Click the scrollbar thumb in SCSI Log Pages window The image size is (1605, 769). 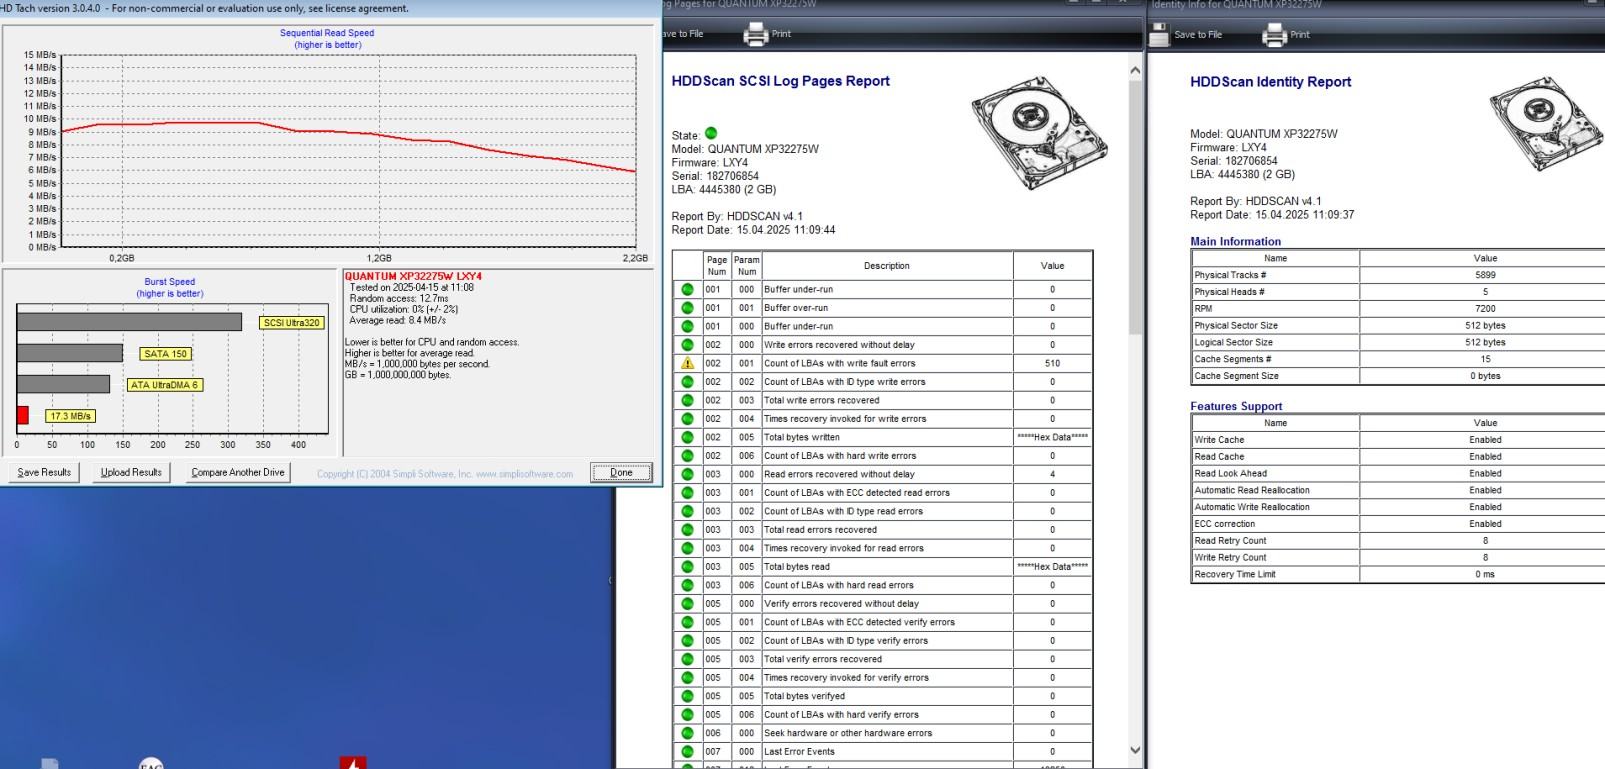[x=1135, y=208]
